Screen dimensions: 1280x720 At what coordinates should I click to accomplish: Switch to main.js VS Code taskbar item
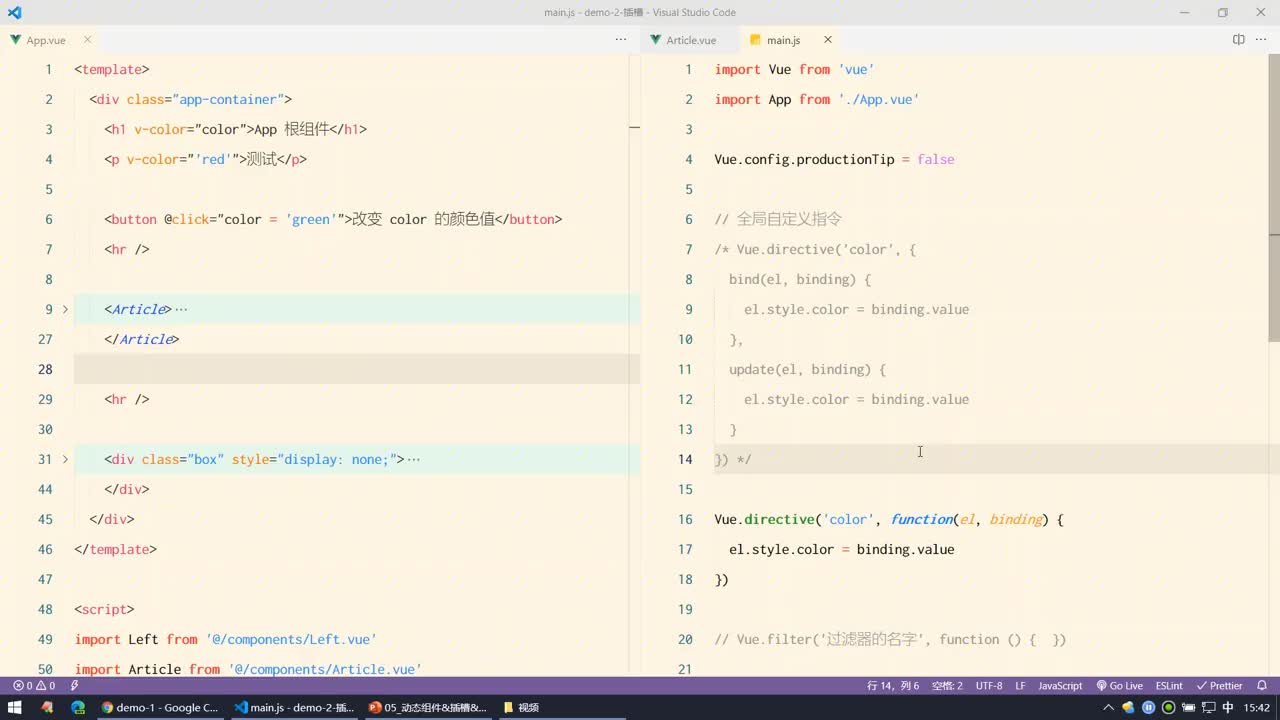[x=294, y=707]
